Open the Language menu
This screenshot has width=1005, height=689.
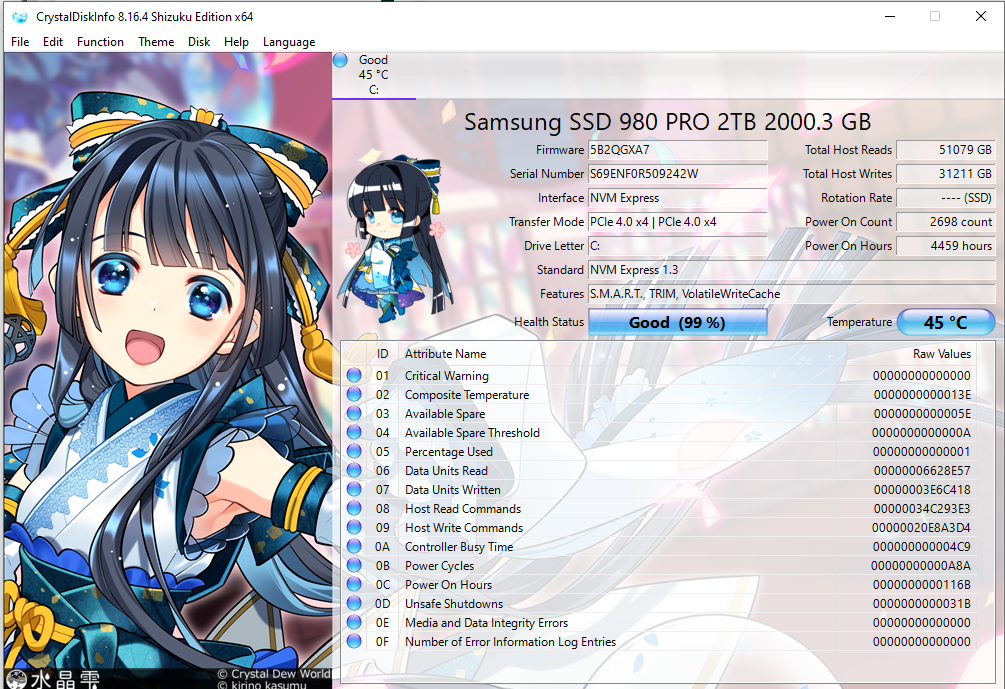pos(288,42)
